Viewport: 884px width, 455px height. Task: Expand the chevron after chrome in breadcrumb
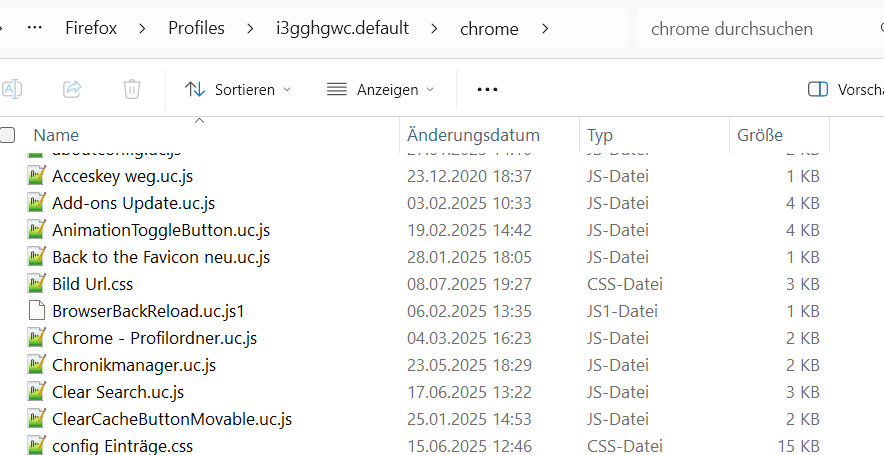click(x=545, y=28)
